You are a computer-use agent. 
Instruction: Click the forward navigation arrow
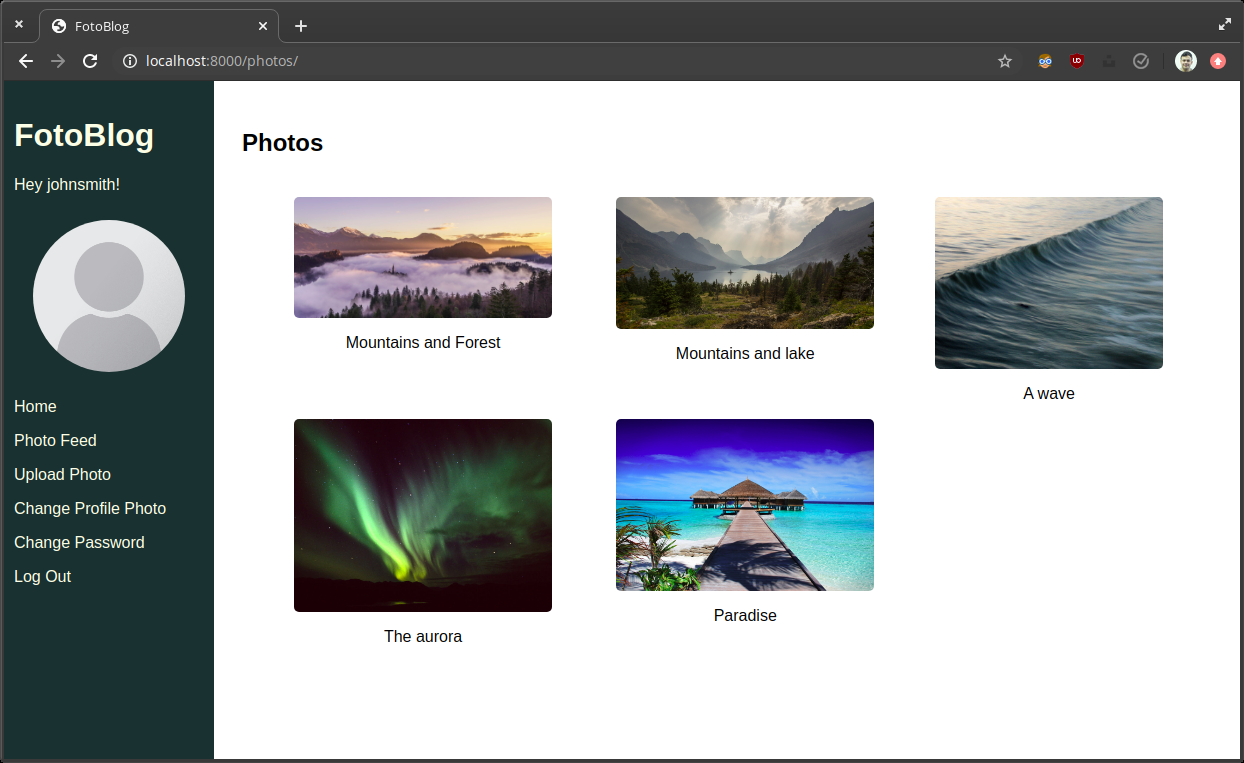coord(57,61)
